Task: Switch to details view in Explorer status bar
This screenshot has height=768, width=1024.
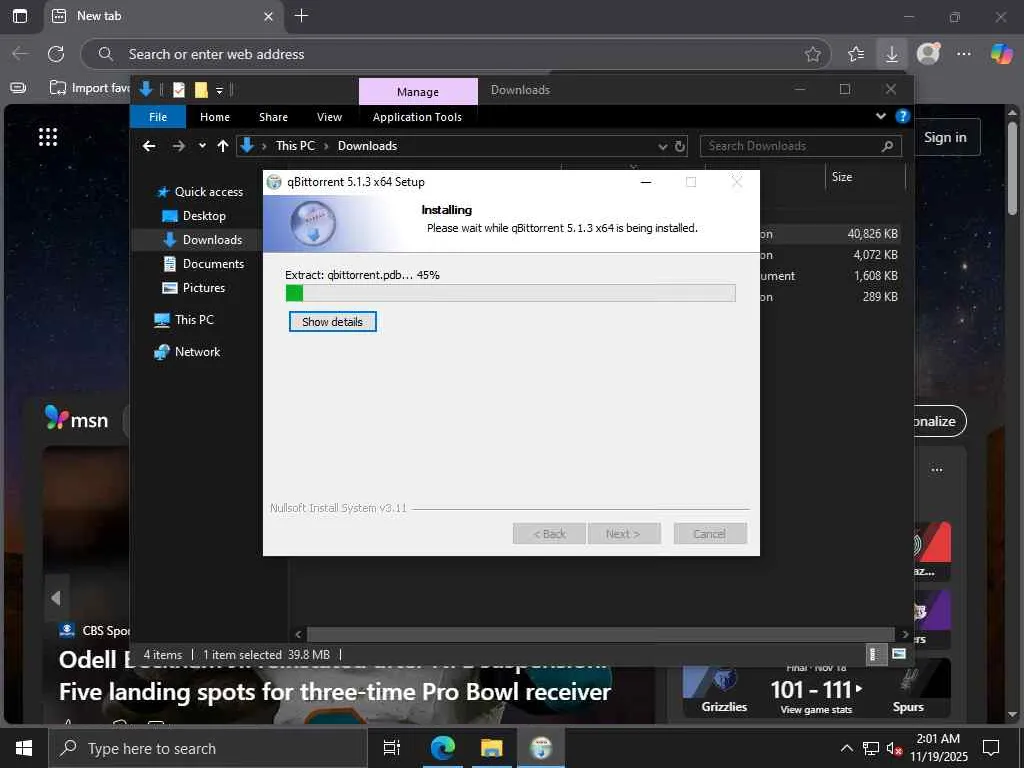Action: click(x=874, y=654)
